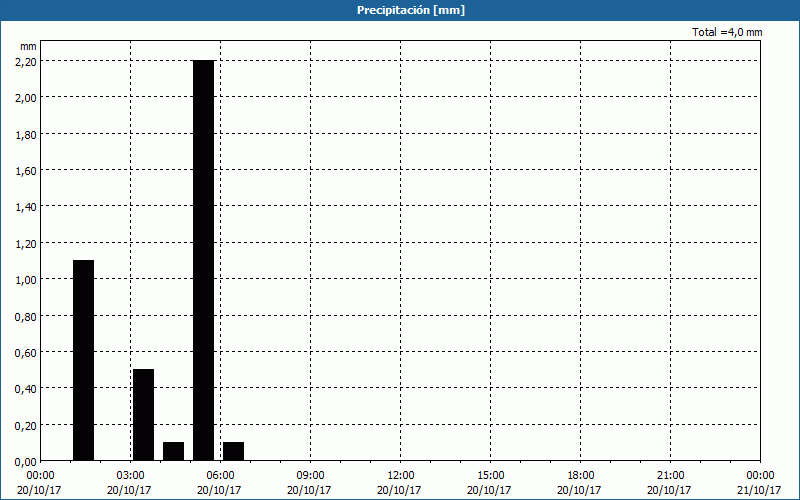Image resolution: width=800 pixels, height=500 pixels.
Task: Click the tallest bar reaching 2,20 mm
Action: coord(204,260)
